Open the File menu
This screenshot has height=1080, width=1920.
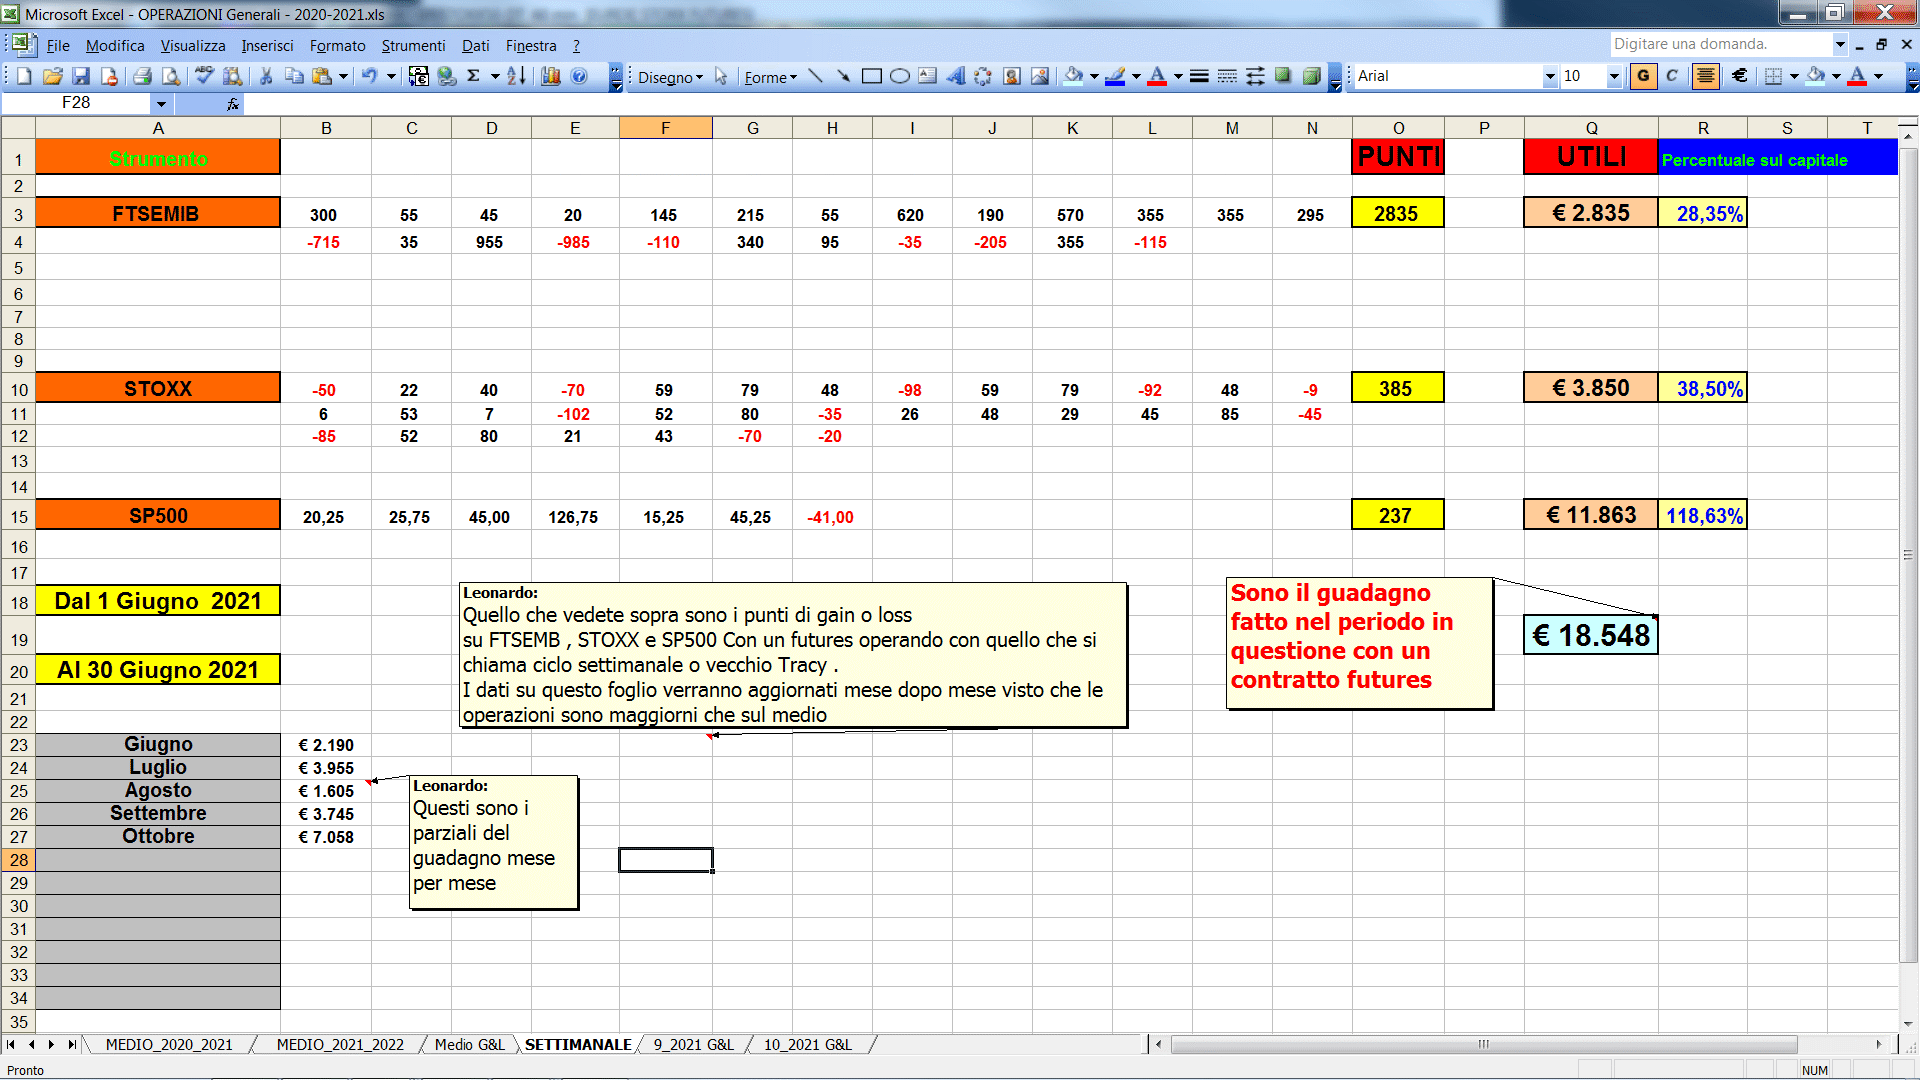pyautogui.click(x=58, y=46)
